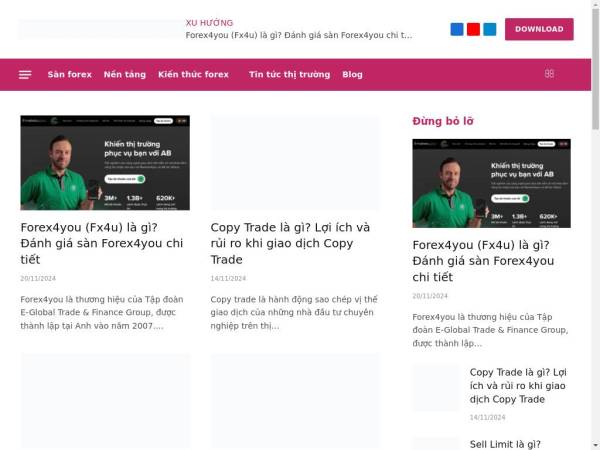Click the light-blue social media icon
The height and width of the screenshot is (450, 600).
[489, 29]
